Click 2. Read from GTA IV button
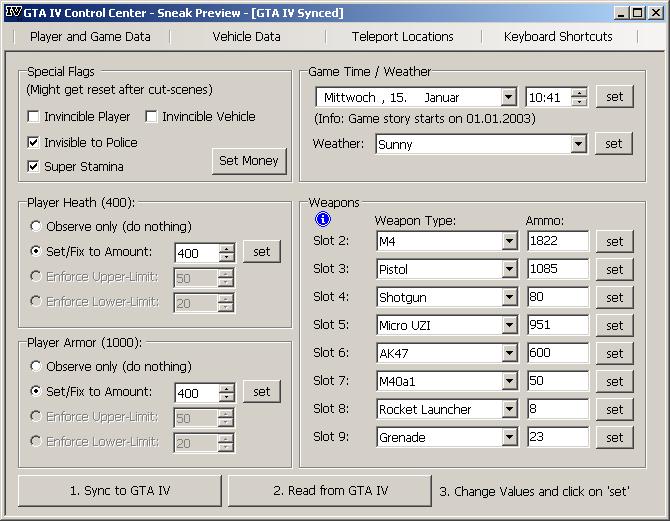This screenshot has width=670, height=521. (330, 490)
